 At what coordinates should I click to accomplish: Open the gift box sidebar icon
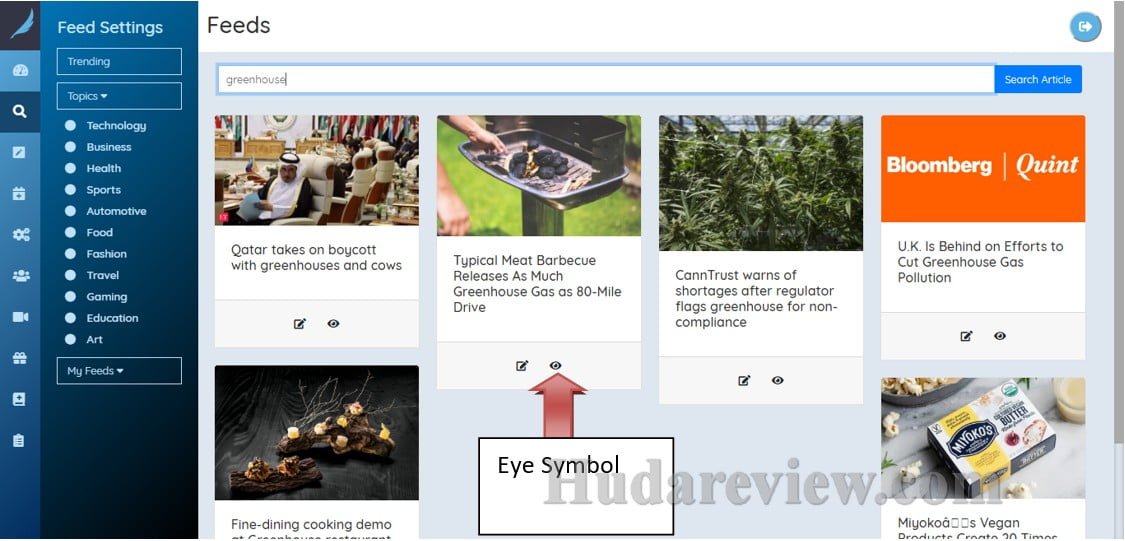tap(20, 358)
